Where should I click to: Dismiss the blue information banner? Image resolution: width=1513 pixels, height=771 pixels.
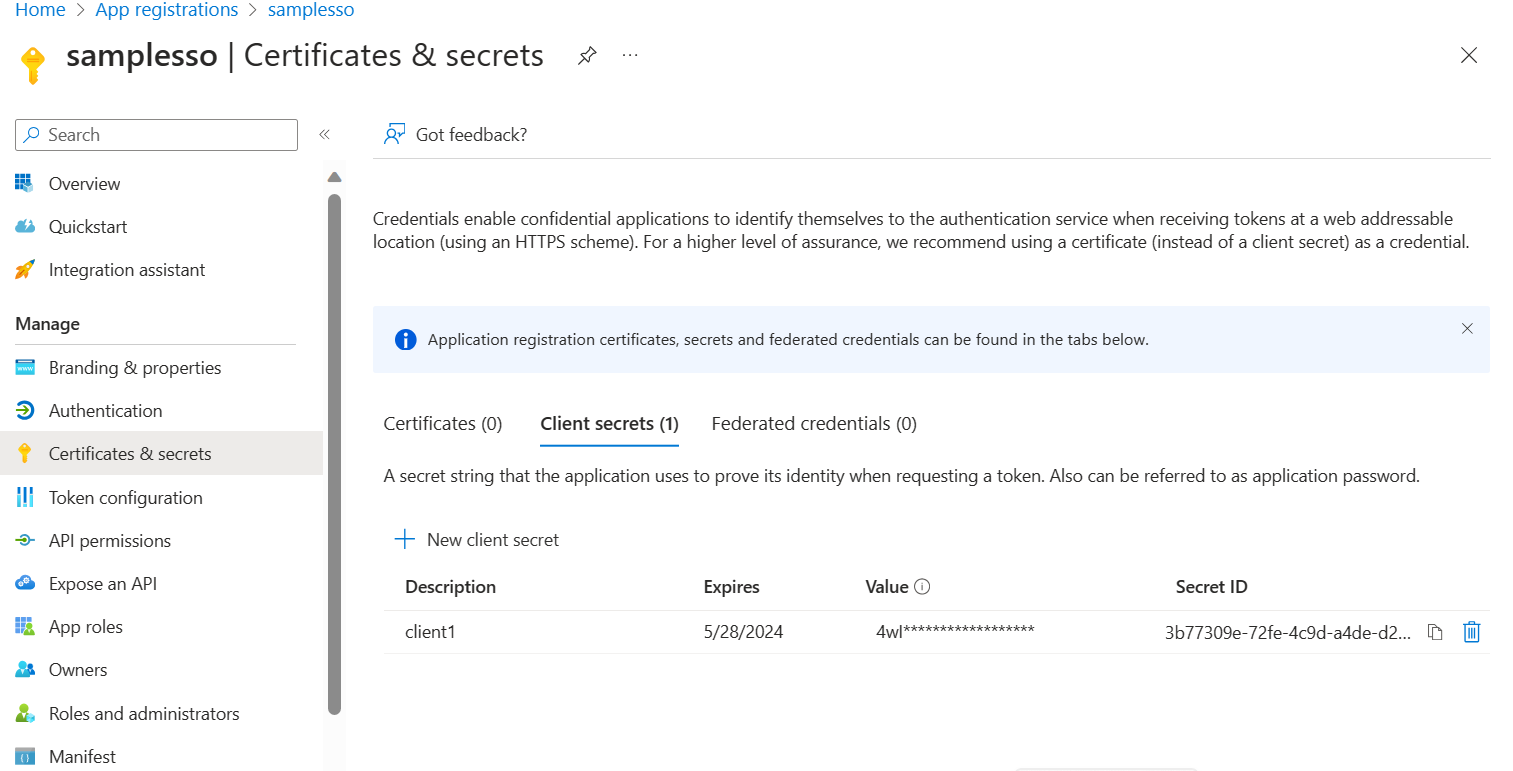click(1467, 328)
